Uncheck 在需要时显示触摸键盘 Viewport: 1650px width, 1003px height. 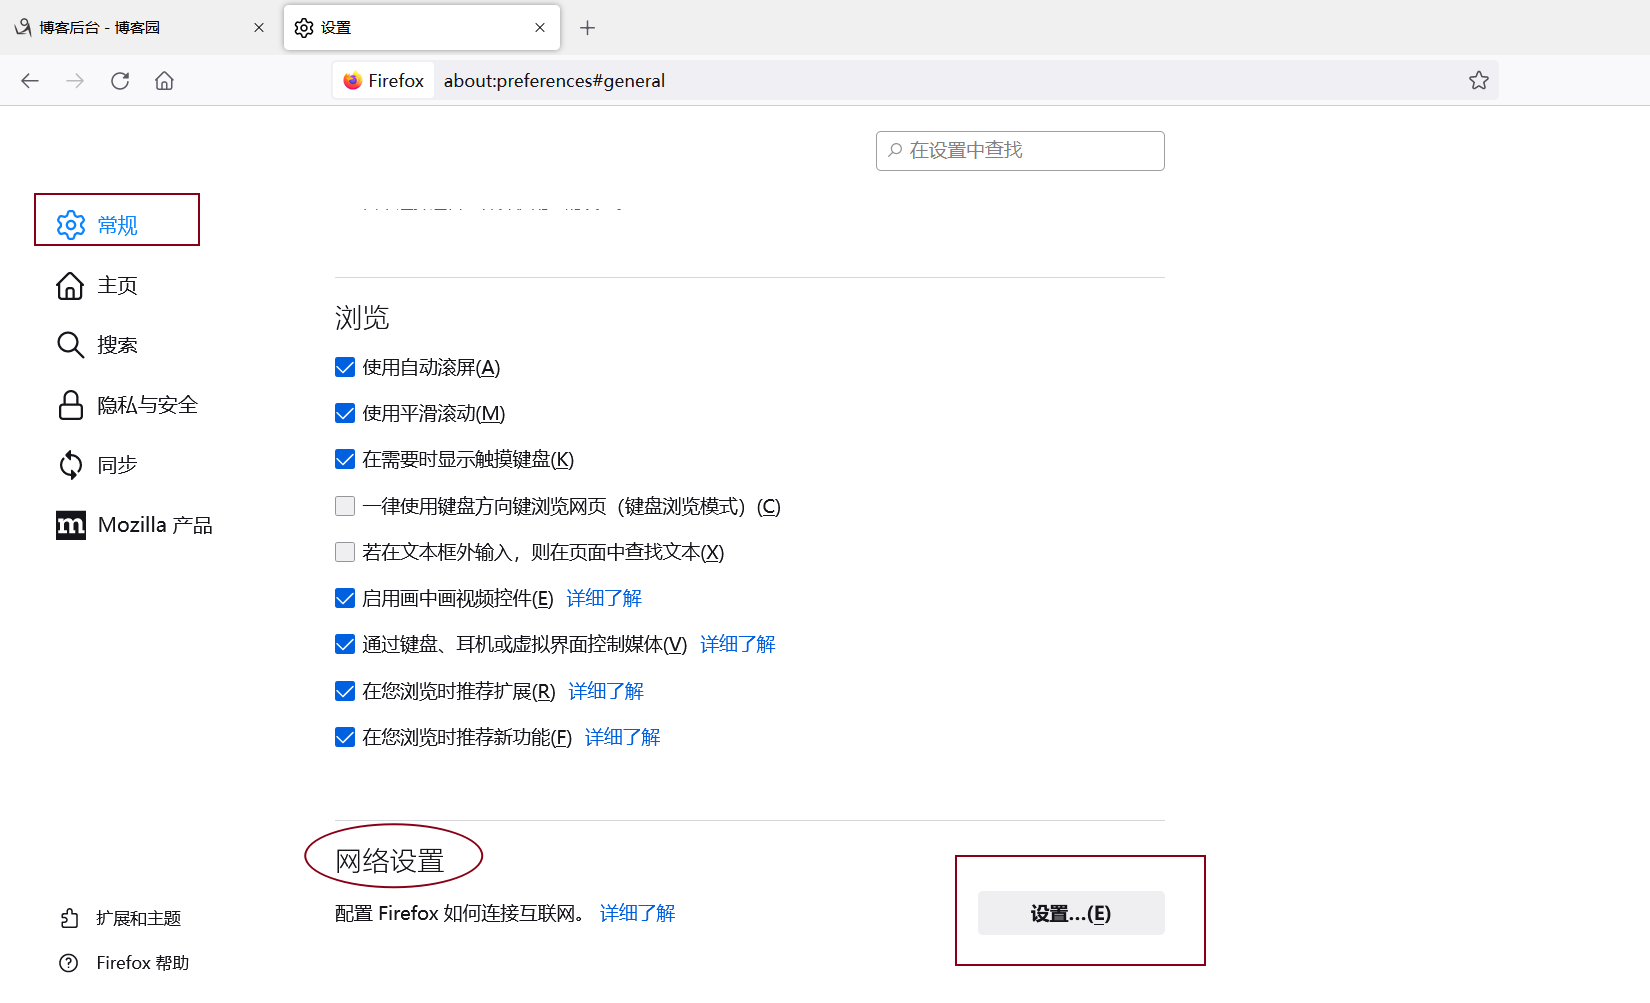pos(345,459)
